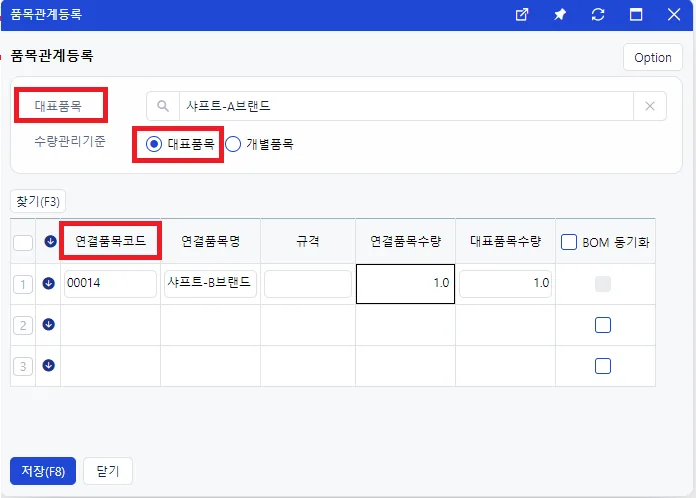Click the 규격 field in row 1
The image size is (696, 498).
coord(308,283)
